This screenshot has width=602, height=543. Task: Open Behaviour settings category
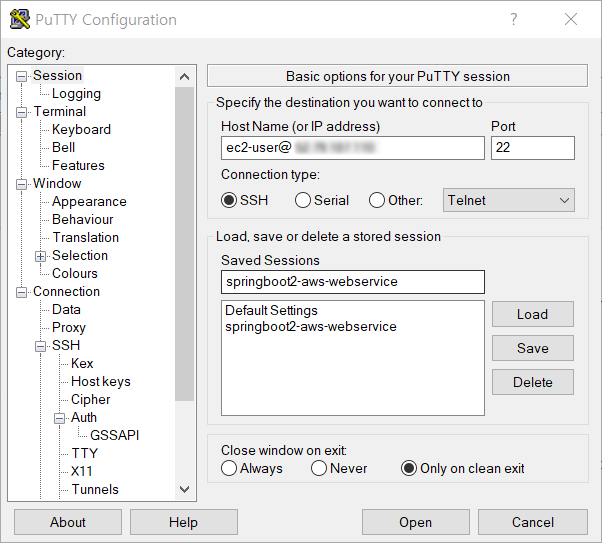coord(83,220)
